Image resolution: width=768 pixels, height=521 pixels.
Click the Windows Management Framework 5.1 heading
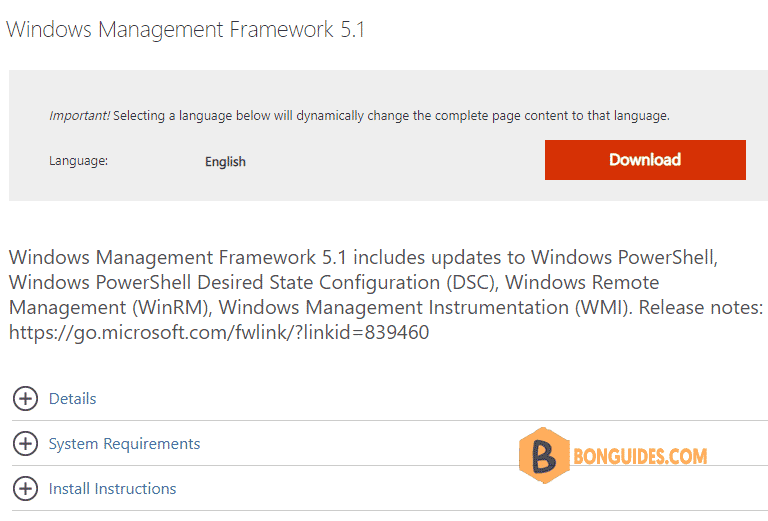185,29
